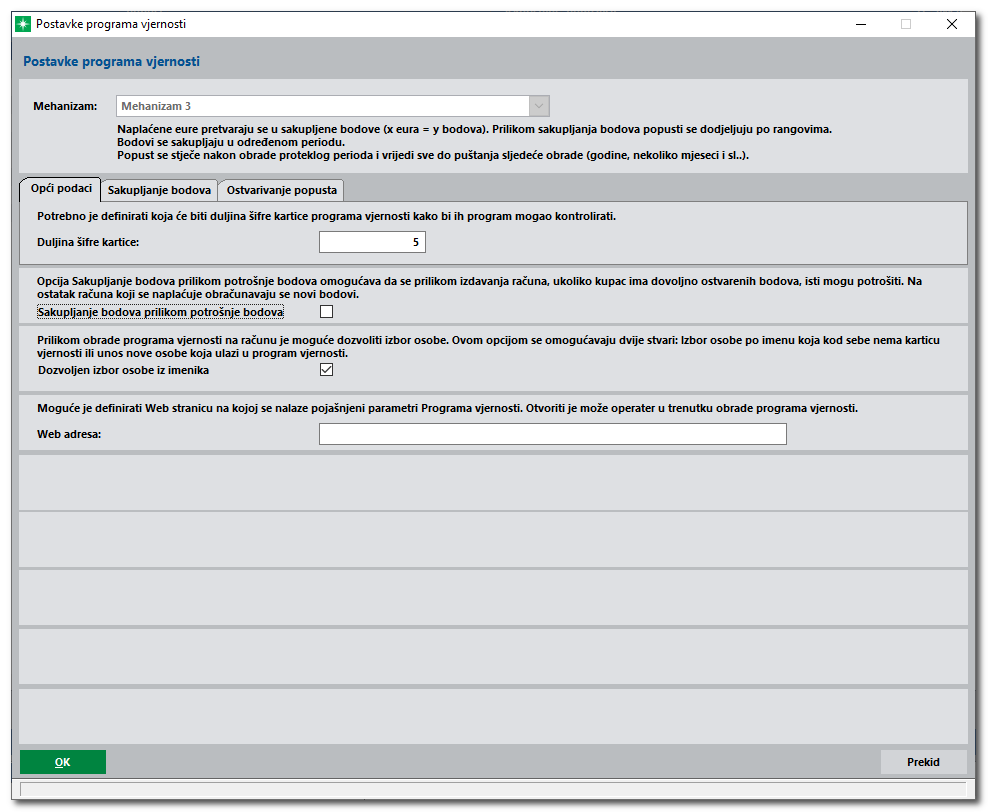The image size is (988, 812).
Task: Click into the Web adresa field
Action: tap(553, 434)
